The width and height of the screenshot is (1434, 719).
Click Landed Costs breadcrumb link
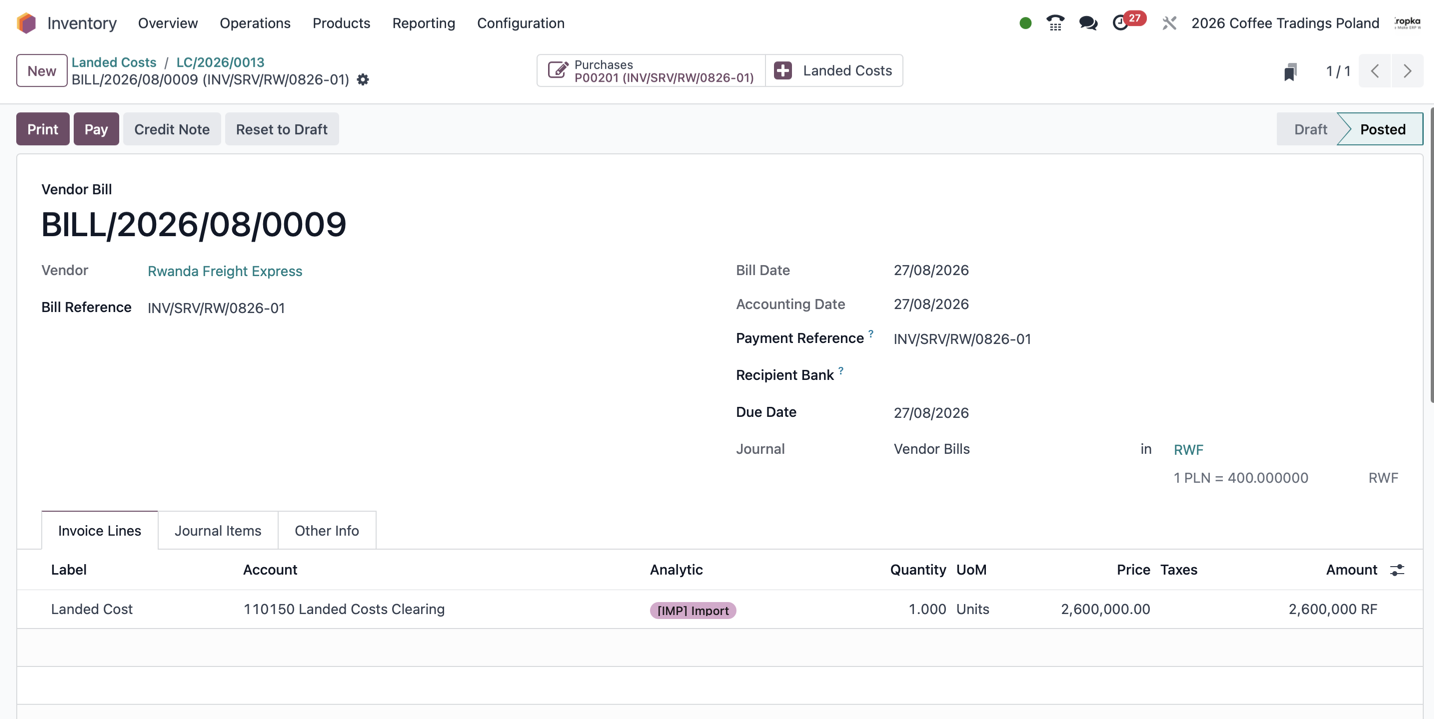114,62
